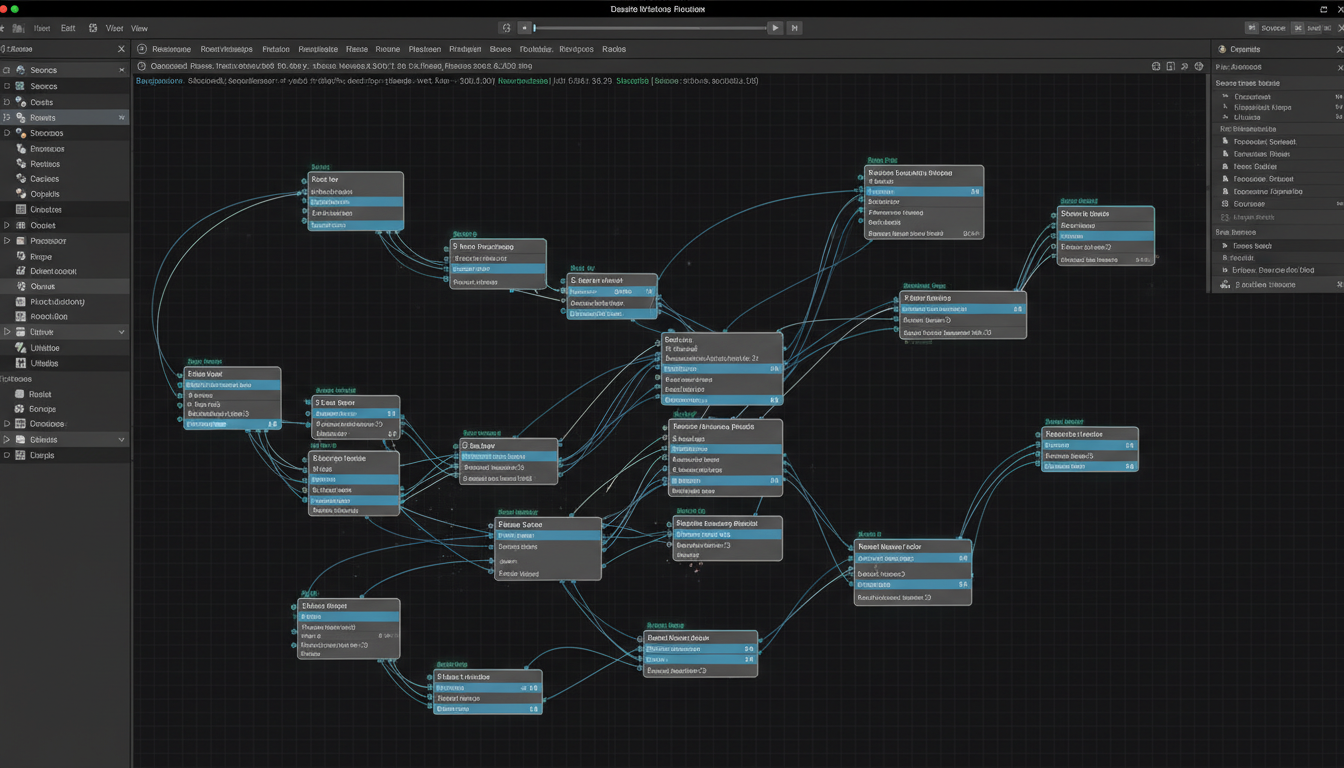Open the Edit menu
Image resolution: width=1344 pixels, height=768 pixels.
point(68,28)
